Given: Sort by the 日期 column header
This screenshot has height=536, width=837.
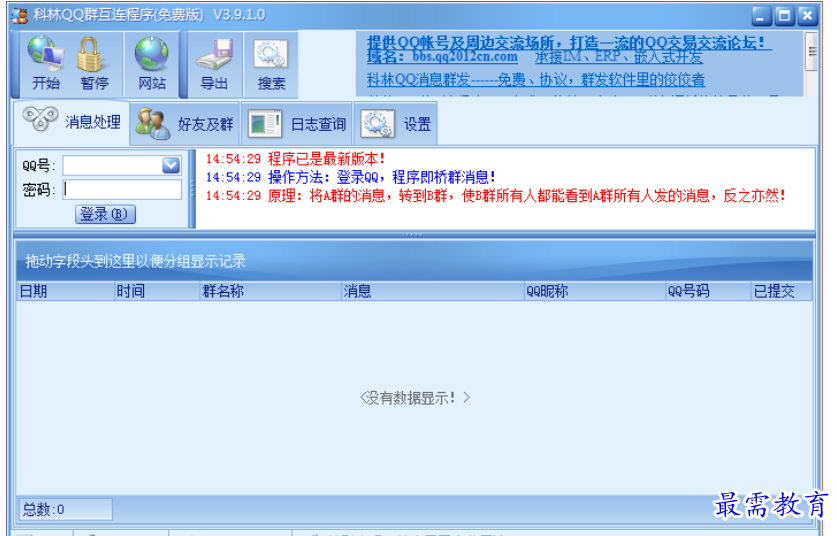Looking at the screenshot, I should pyautogui.click(x=66, y=291).
